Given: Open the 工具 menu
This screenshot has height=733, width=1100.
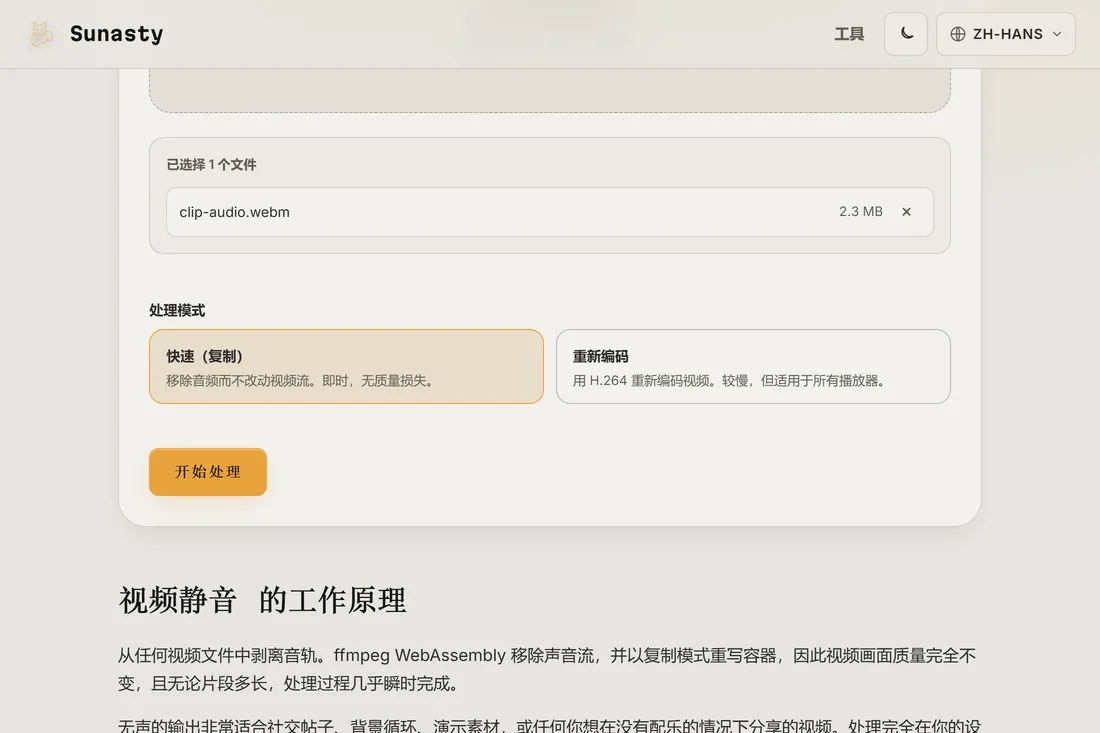Looking at the screenshot, I should 849,34.
